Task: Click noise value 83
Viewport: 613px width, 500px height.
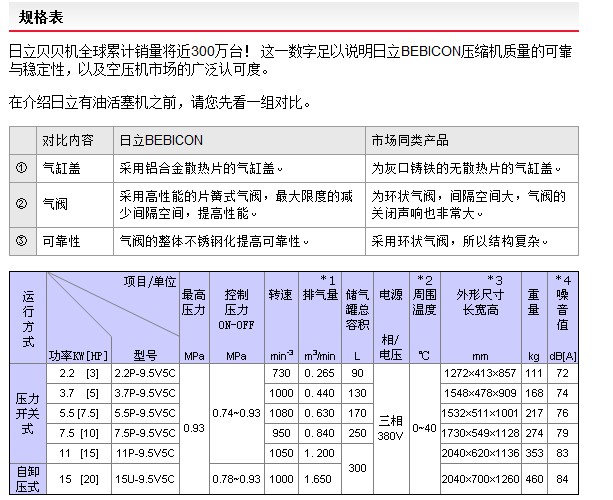Action: pyautogui.click(x=563, y=453)
